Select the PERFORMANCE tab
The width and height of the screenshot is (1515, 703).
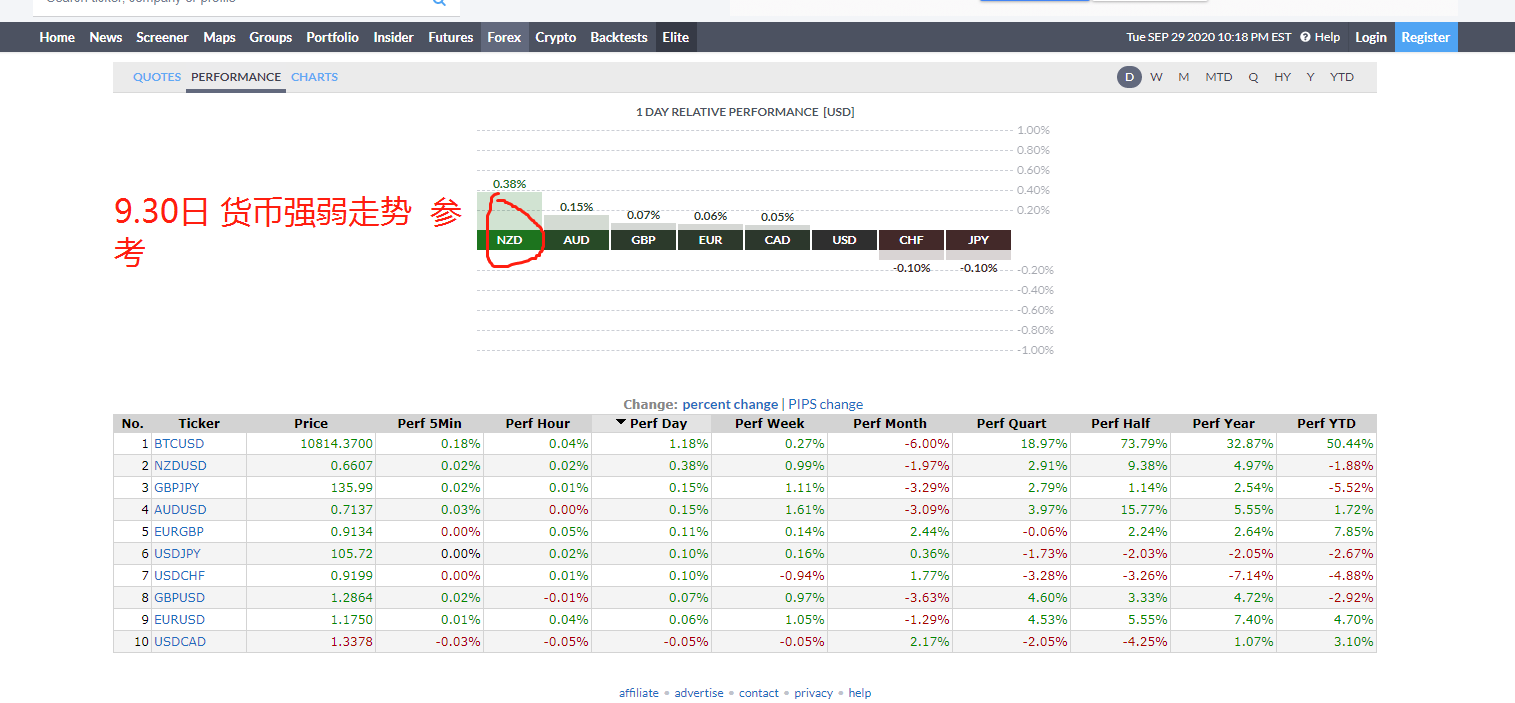click(x=236, y=77)
